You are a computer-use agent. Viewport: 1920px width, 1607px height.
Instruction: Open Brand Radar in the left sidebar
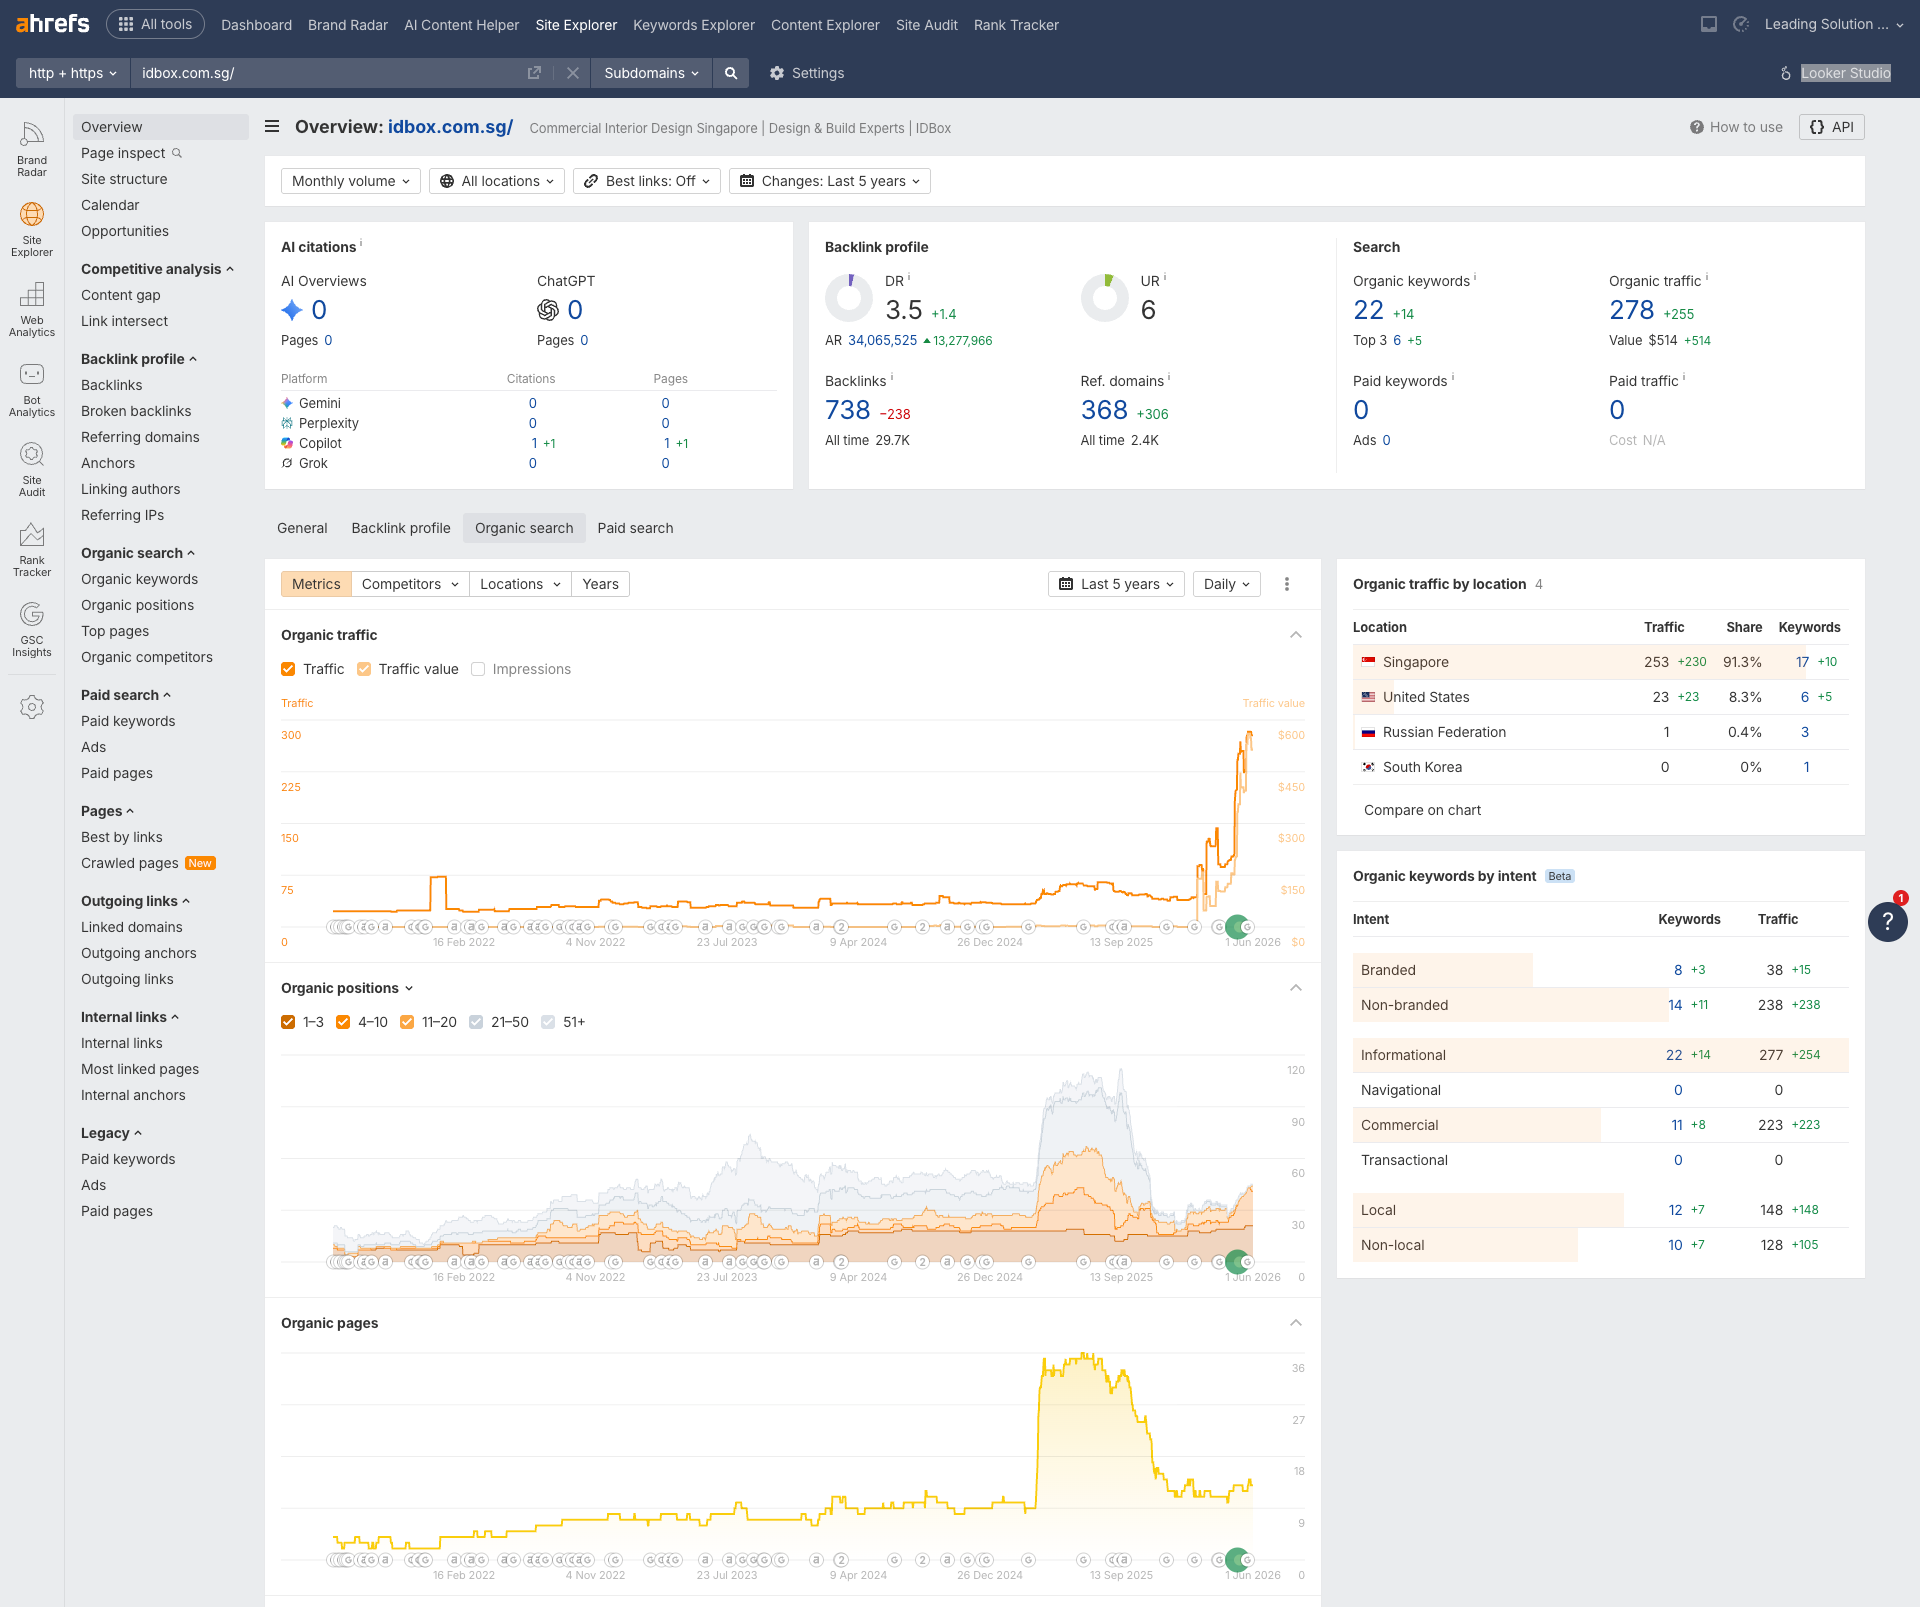pos(32,149)
